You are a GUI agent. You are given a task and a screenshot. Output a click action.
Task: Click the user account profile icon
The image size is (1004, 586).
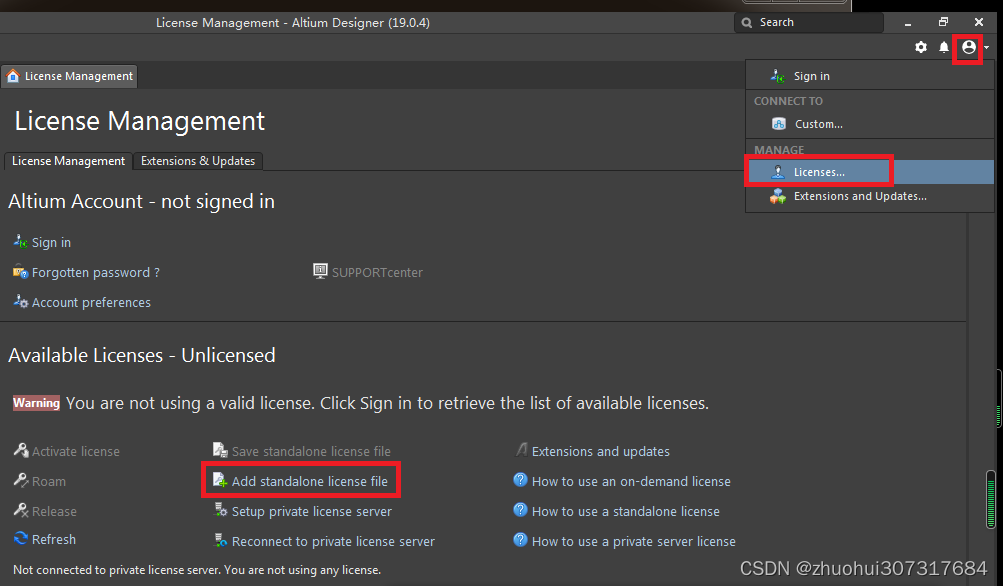[968, 47]
